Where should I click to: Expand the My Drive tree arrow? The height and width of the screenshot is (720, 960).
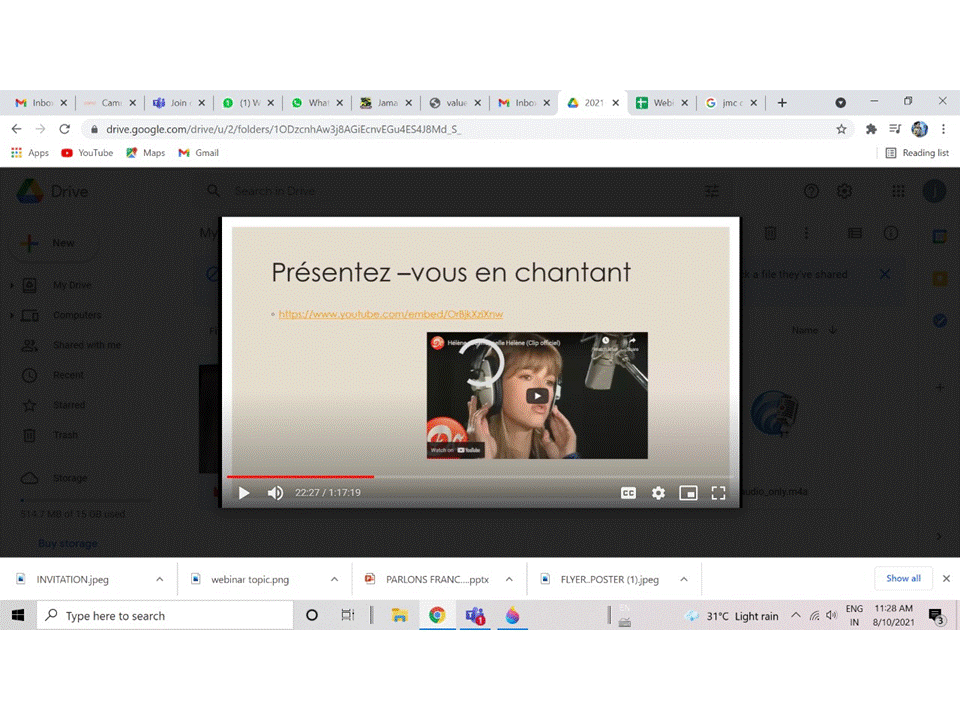tap(12, 285)
